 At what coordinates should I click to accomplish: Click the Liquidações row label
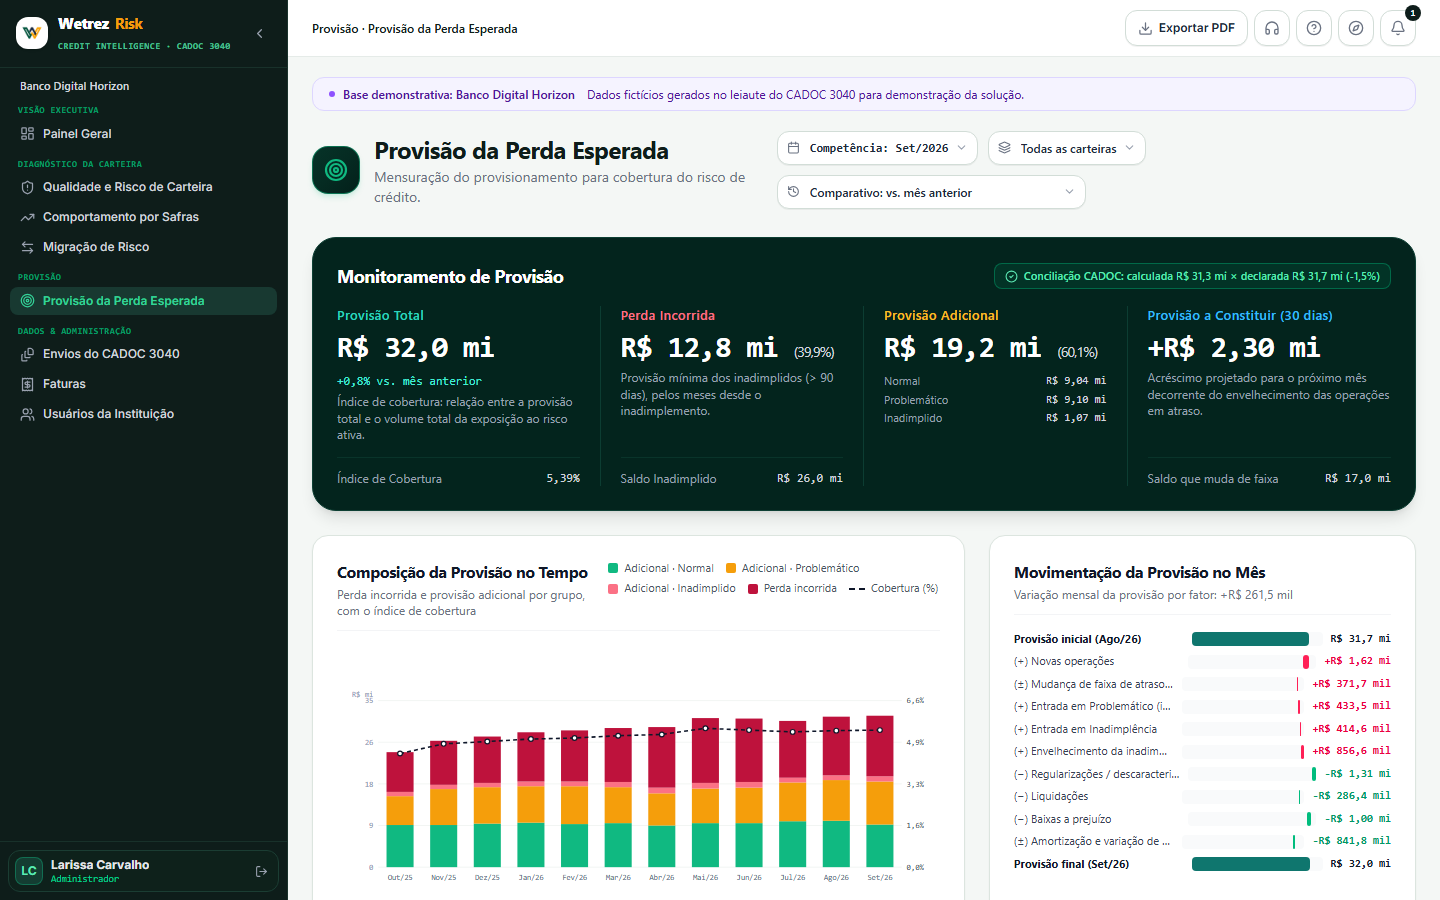point(1051,796)
